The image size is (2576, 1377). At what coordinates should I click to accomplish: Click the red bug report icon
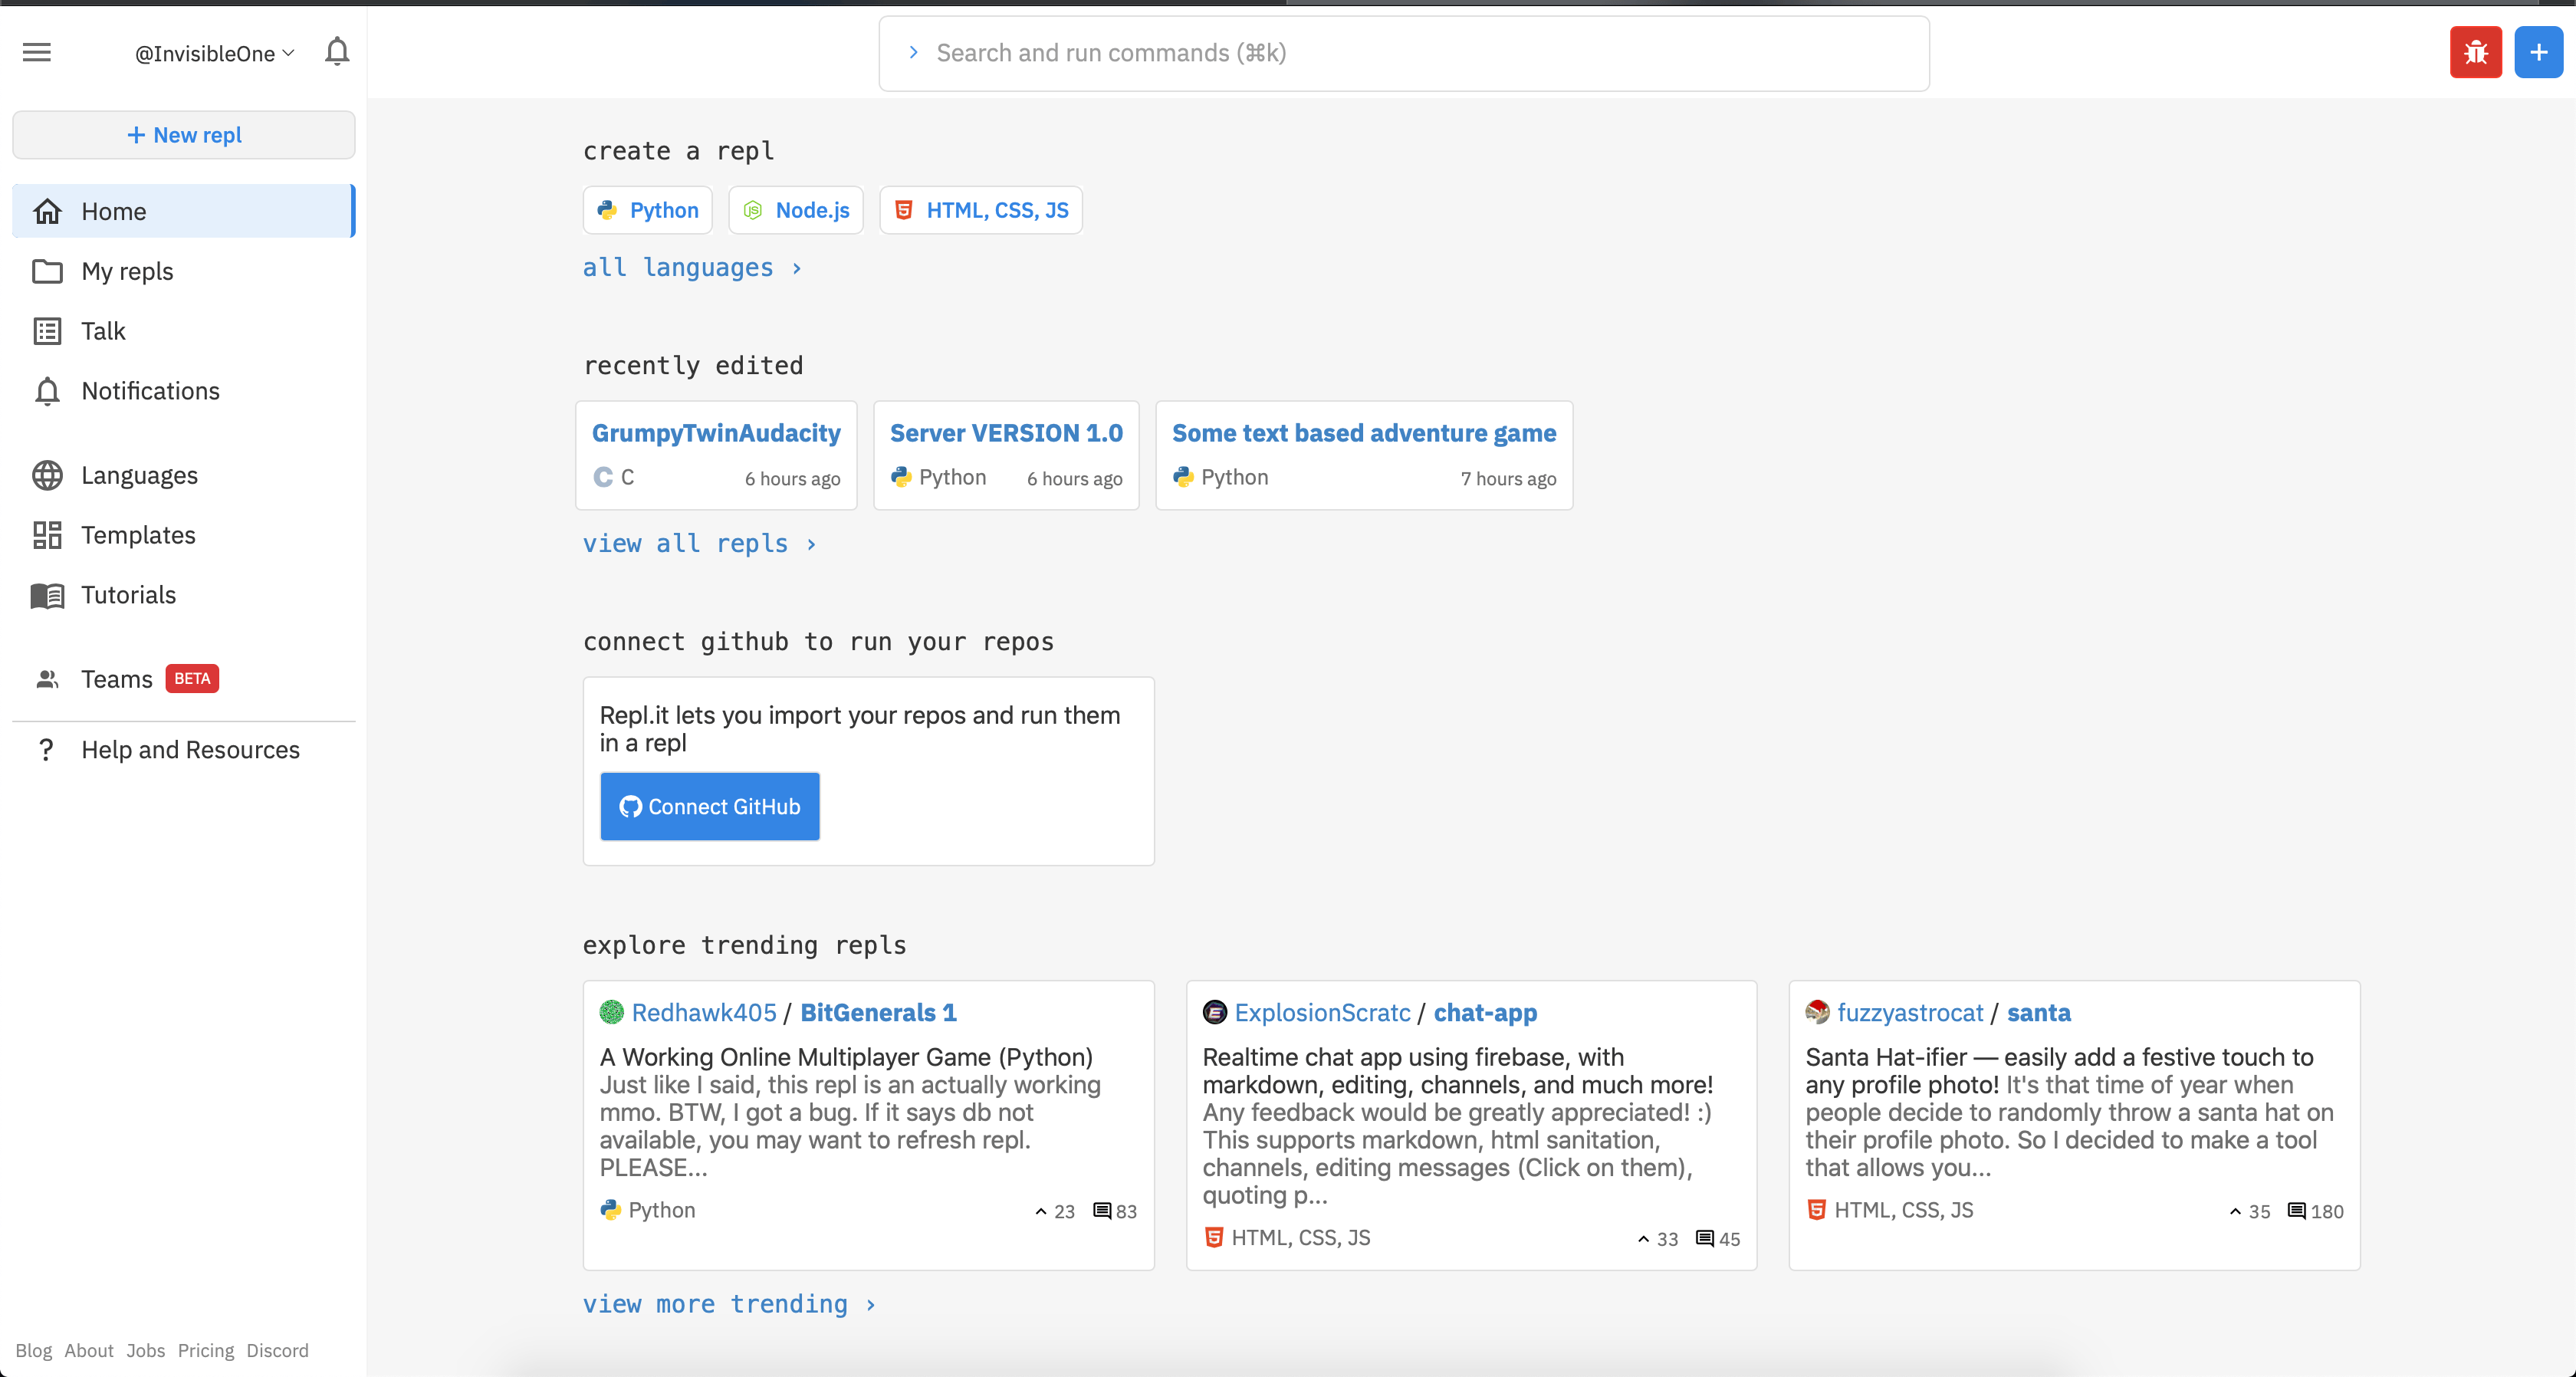pos(2475,52)
